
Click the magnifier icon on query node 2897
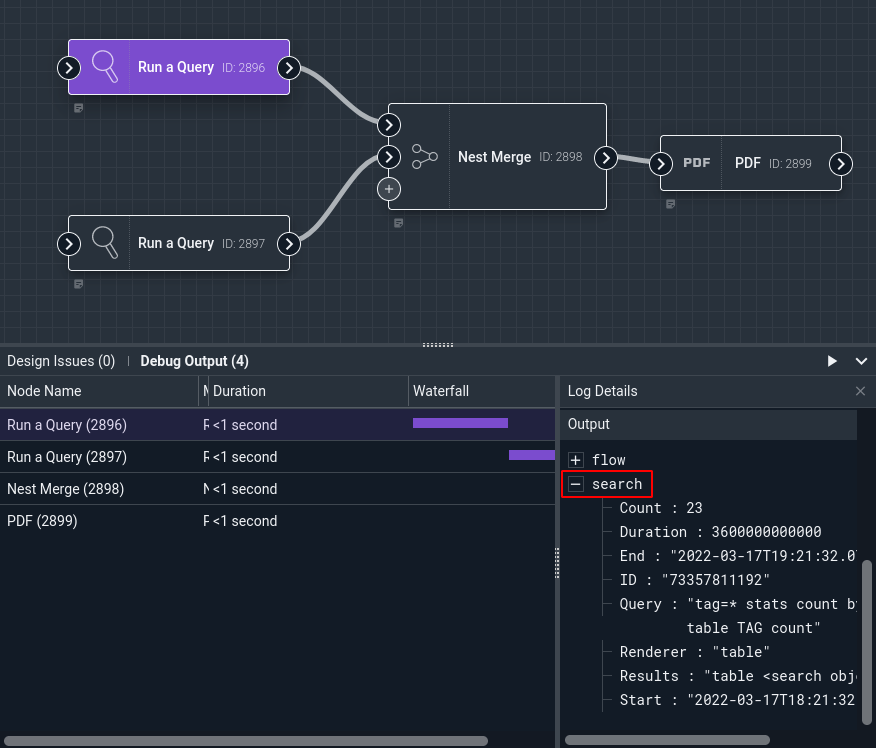pos(104,243)
